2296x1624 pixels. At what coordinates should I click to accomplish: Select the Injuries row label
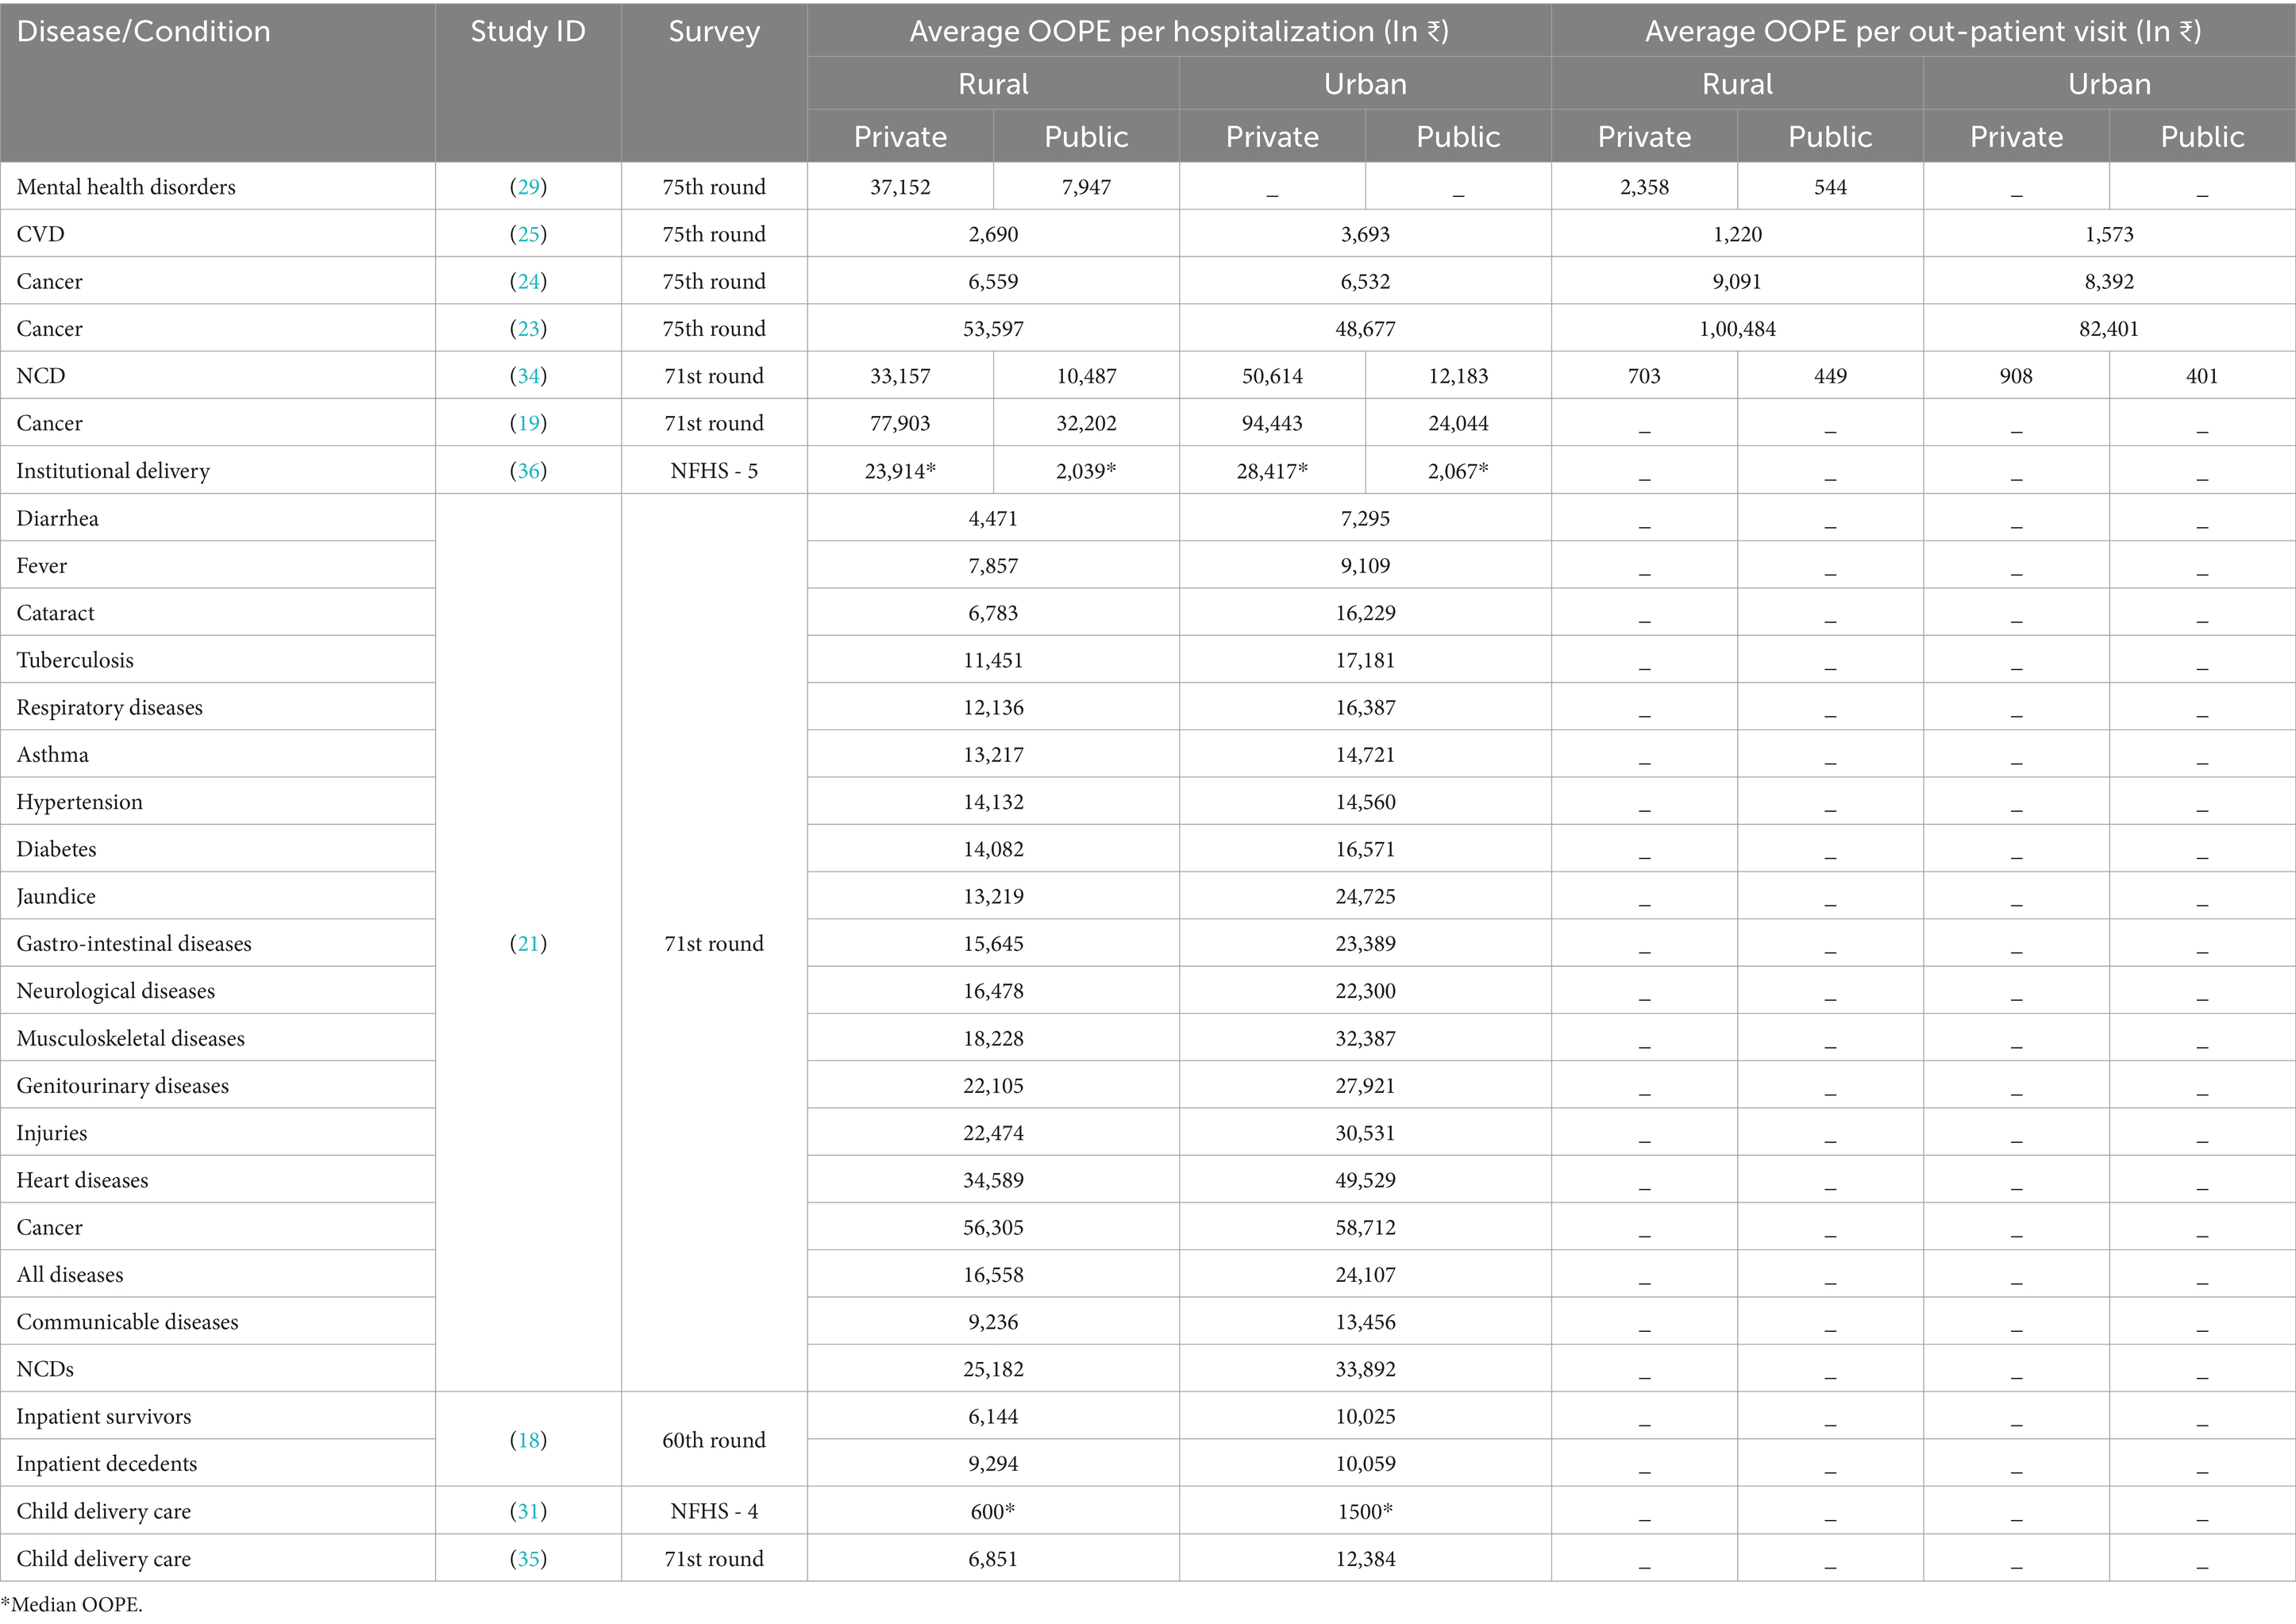(51, 1133)
